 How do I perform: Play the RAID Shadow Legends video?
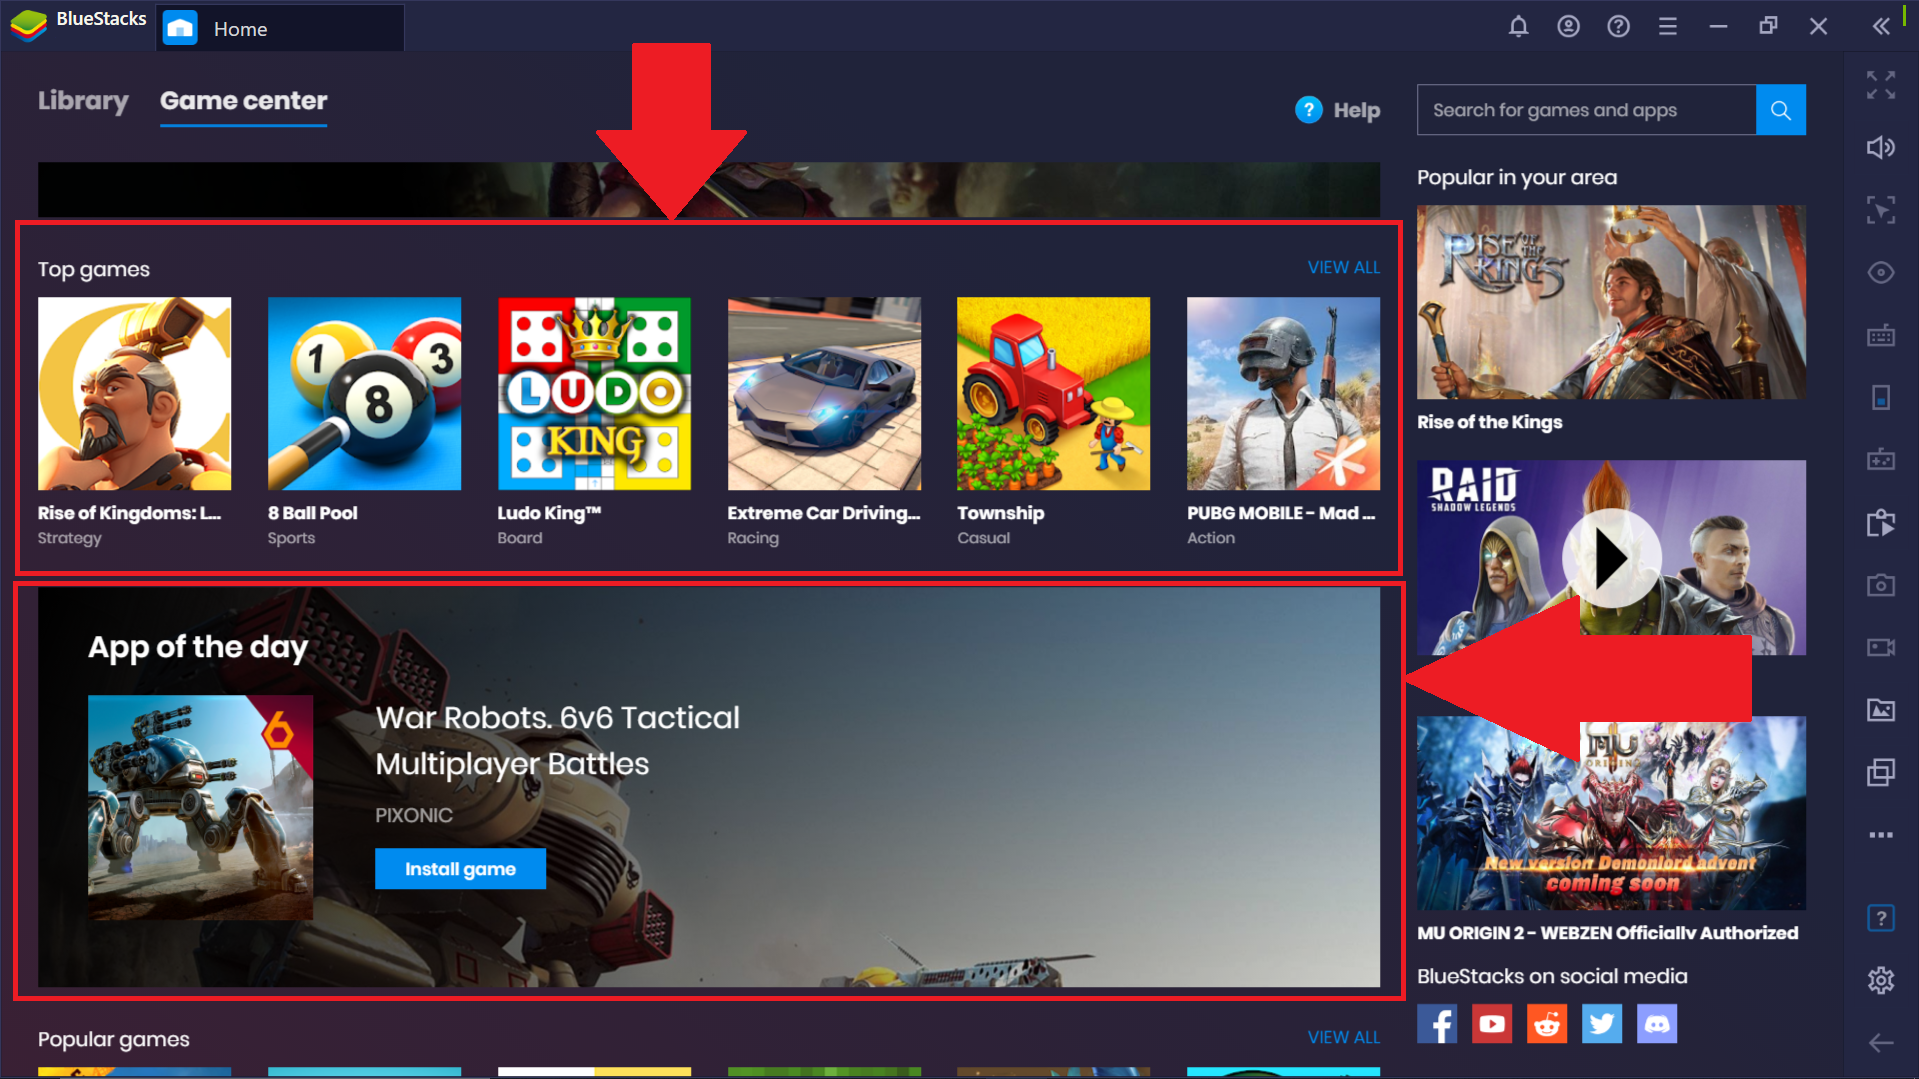pyautogui.click(x=1611, y=558)
